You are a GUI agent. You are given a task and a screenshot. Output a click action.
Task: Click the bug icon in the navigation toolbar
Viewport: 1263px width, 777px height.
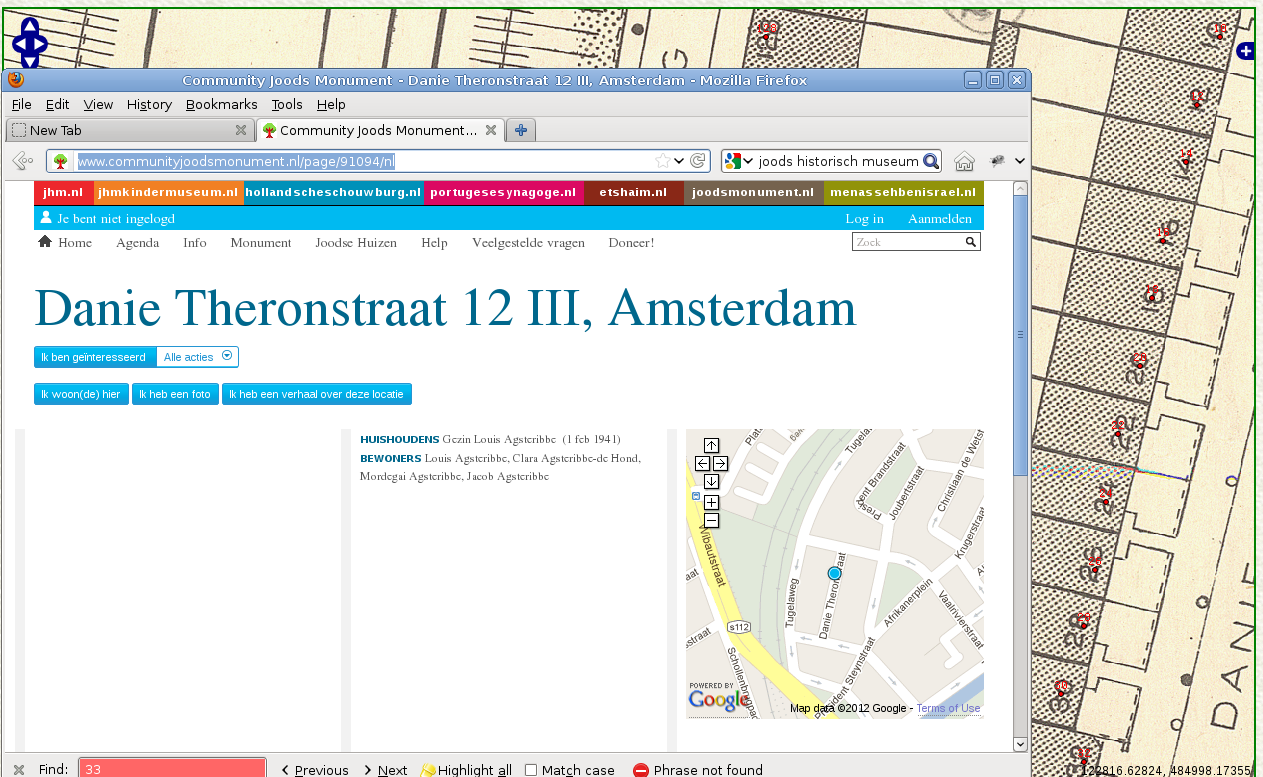(997, 161)
